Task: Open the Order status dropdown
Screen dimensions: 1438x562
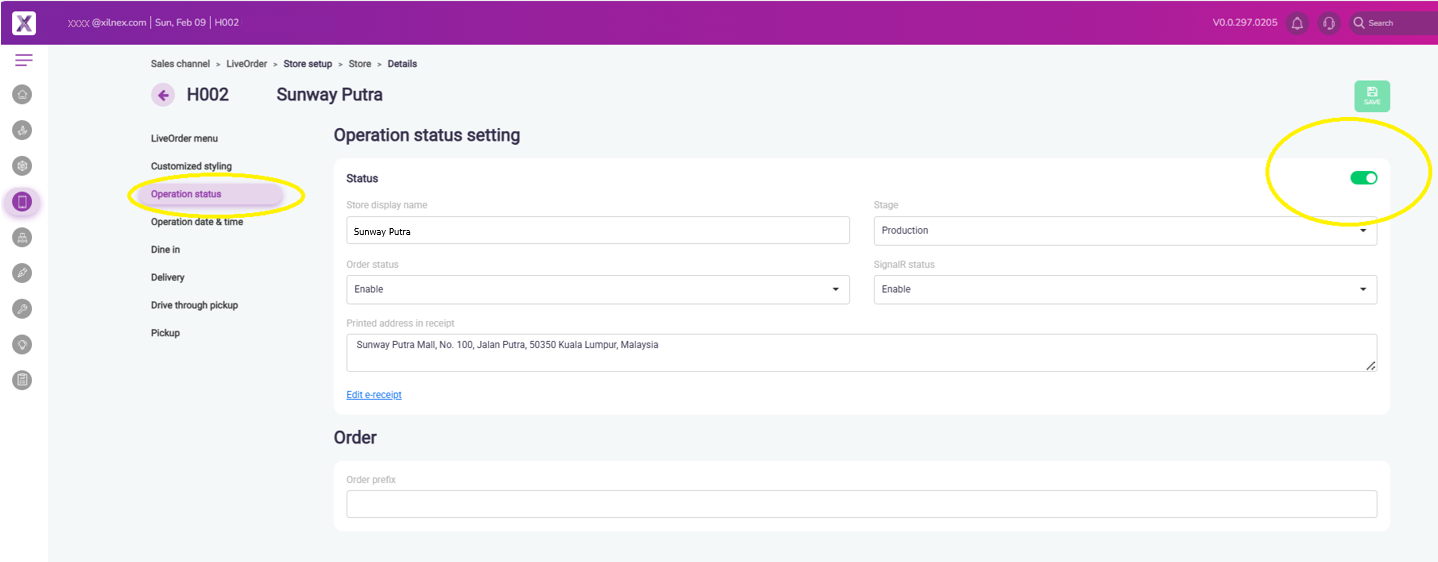Action: coord(597,290)
